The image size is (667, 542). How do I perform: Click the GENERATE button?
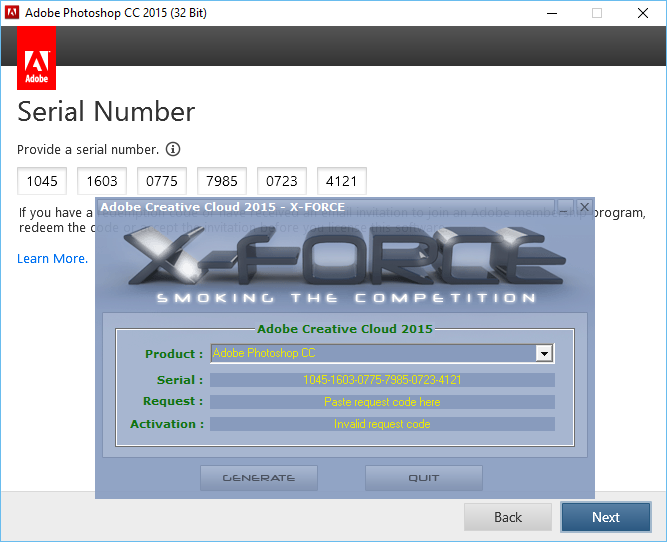pyautogui.click(x=259, y=478)
